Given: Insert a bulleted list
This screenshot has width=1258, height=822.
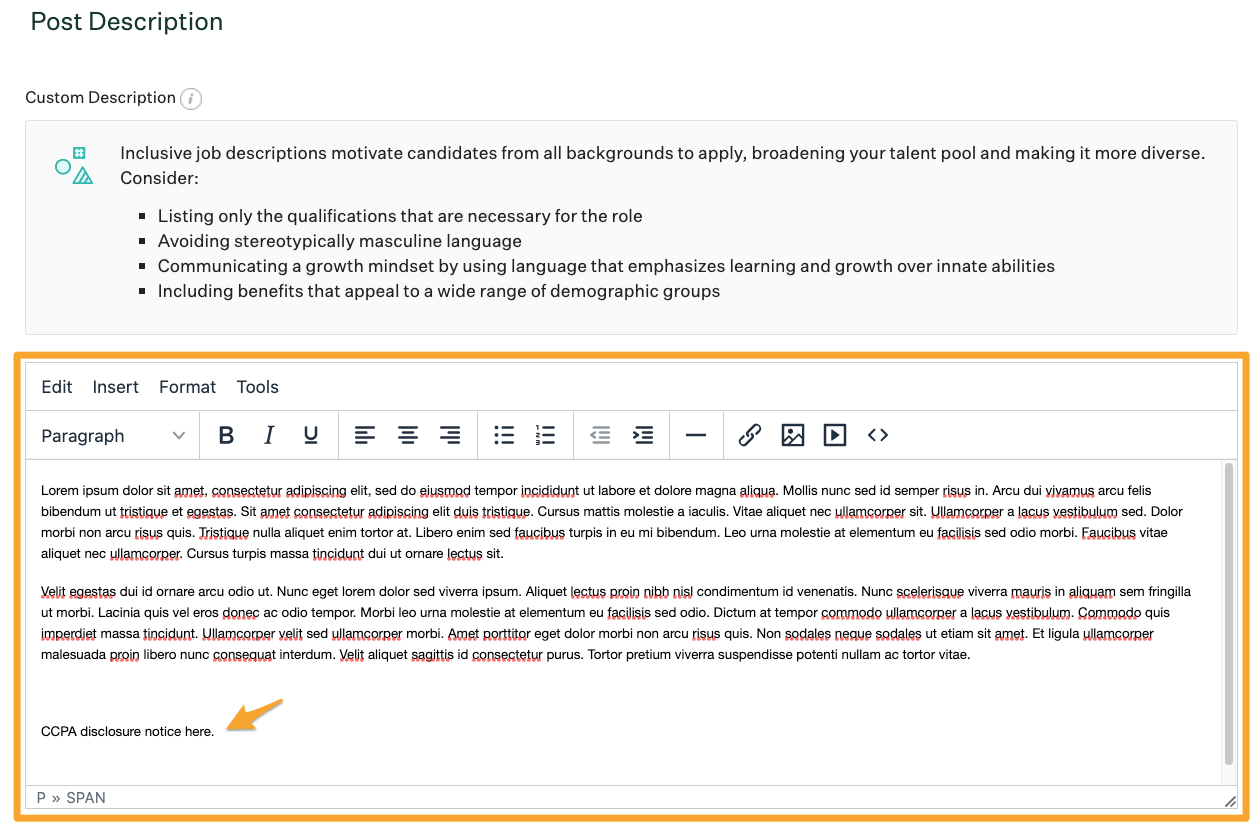Looking at the screenshot, I should (504, 436).
